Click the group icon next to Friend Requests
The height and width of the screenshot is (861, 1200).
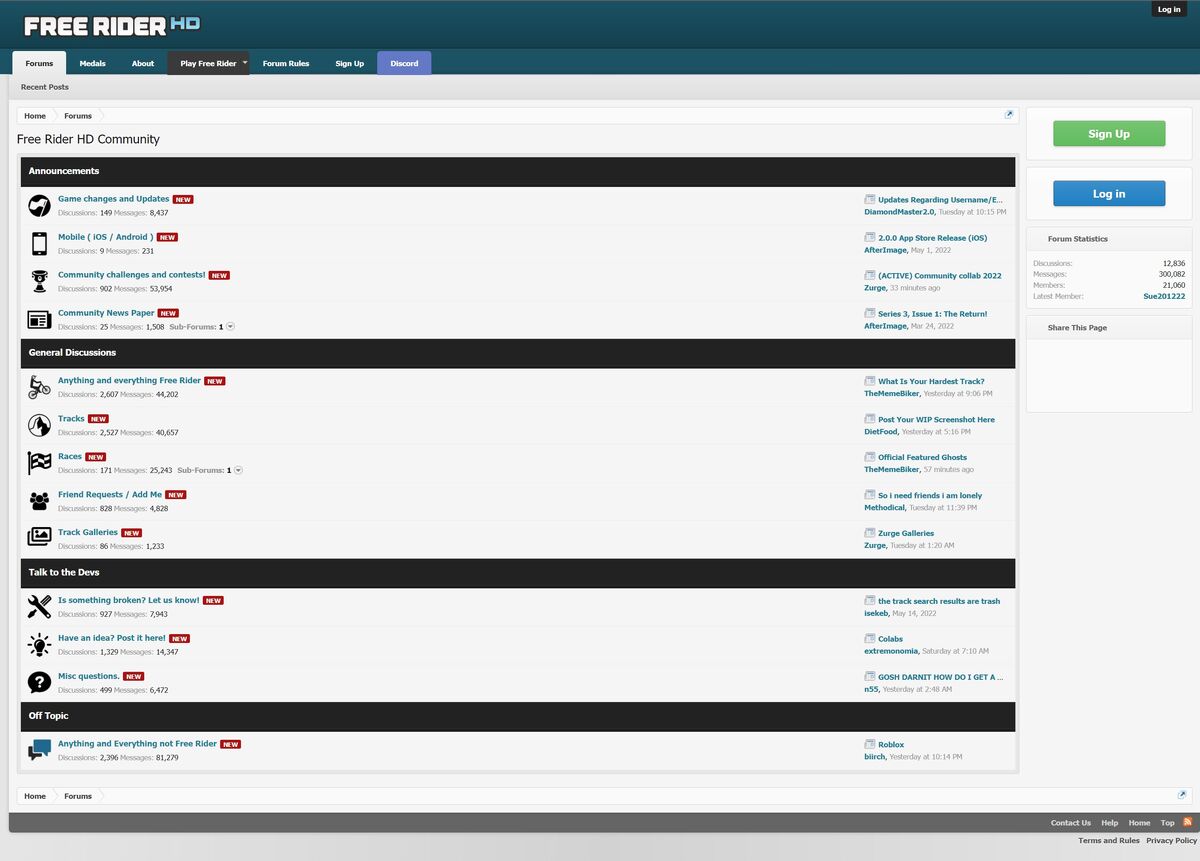(39, 500)
